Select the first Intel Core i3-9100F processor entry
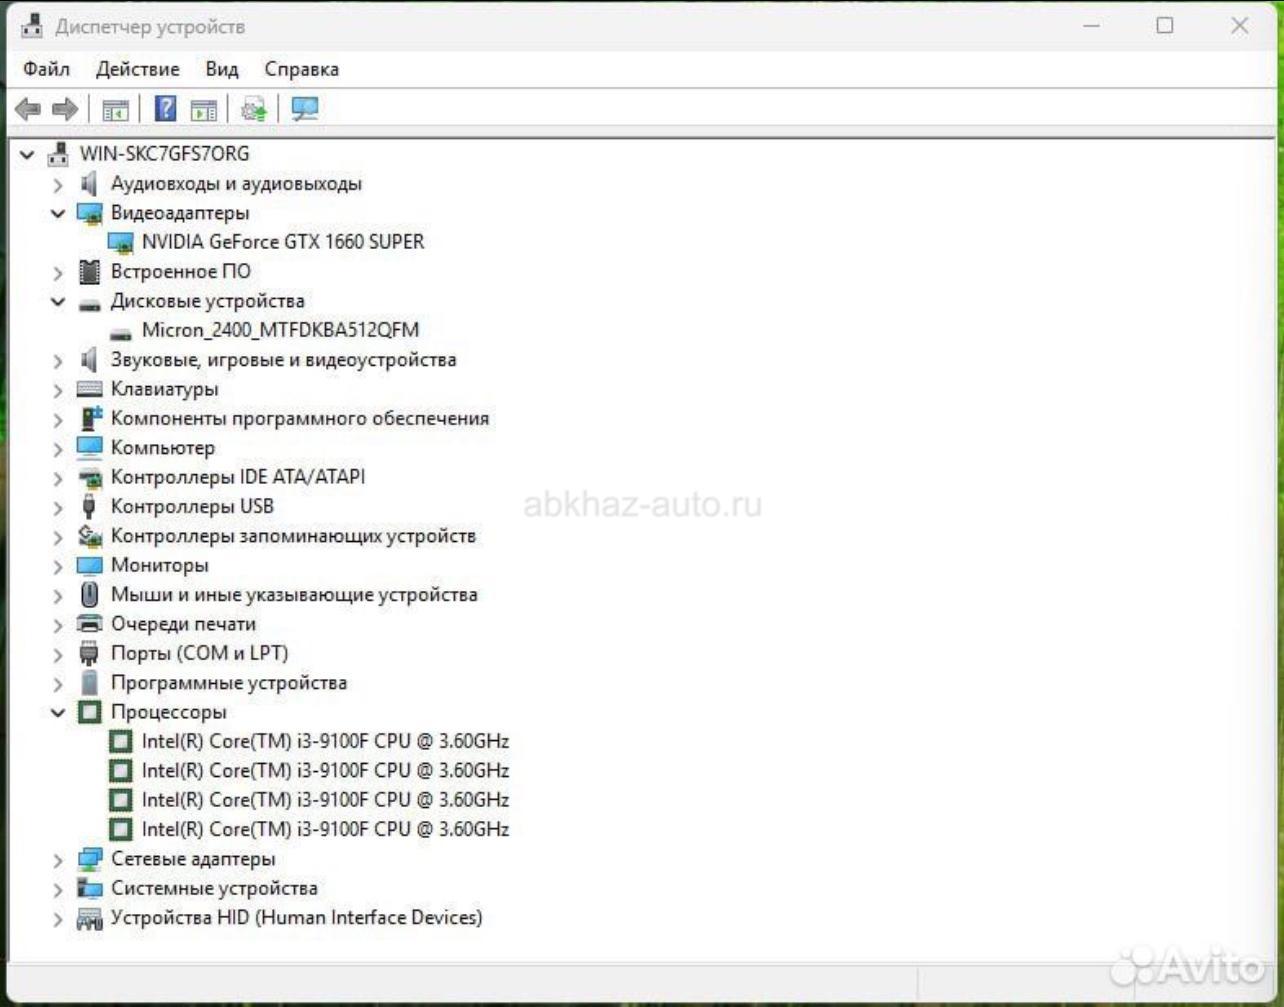The height and width of the screenshot is (1007, 1284). [x=325, y=741]
